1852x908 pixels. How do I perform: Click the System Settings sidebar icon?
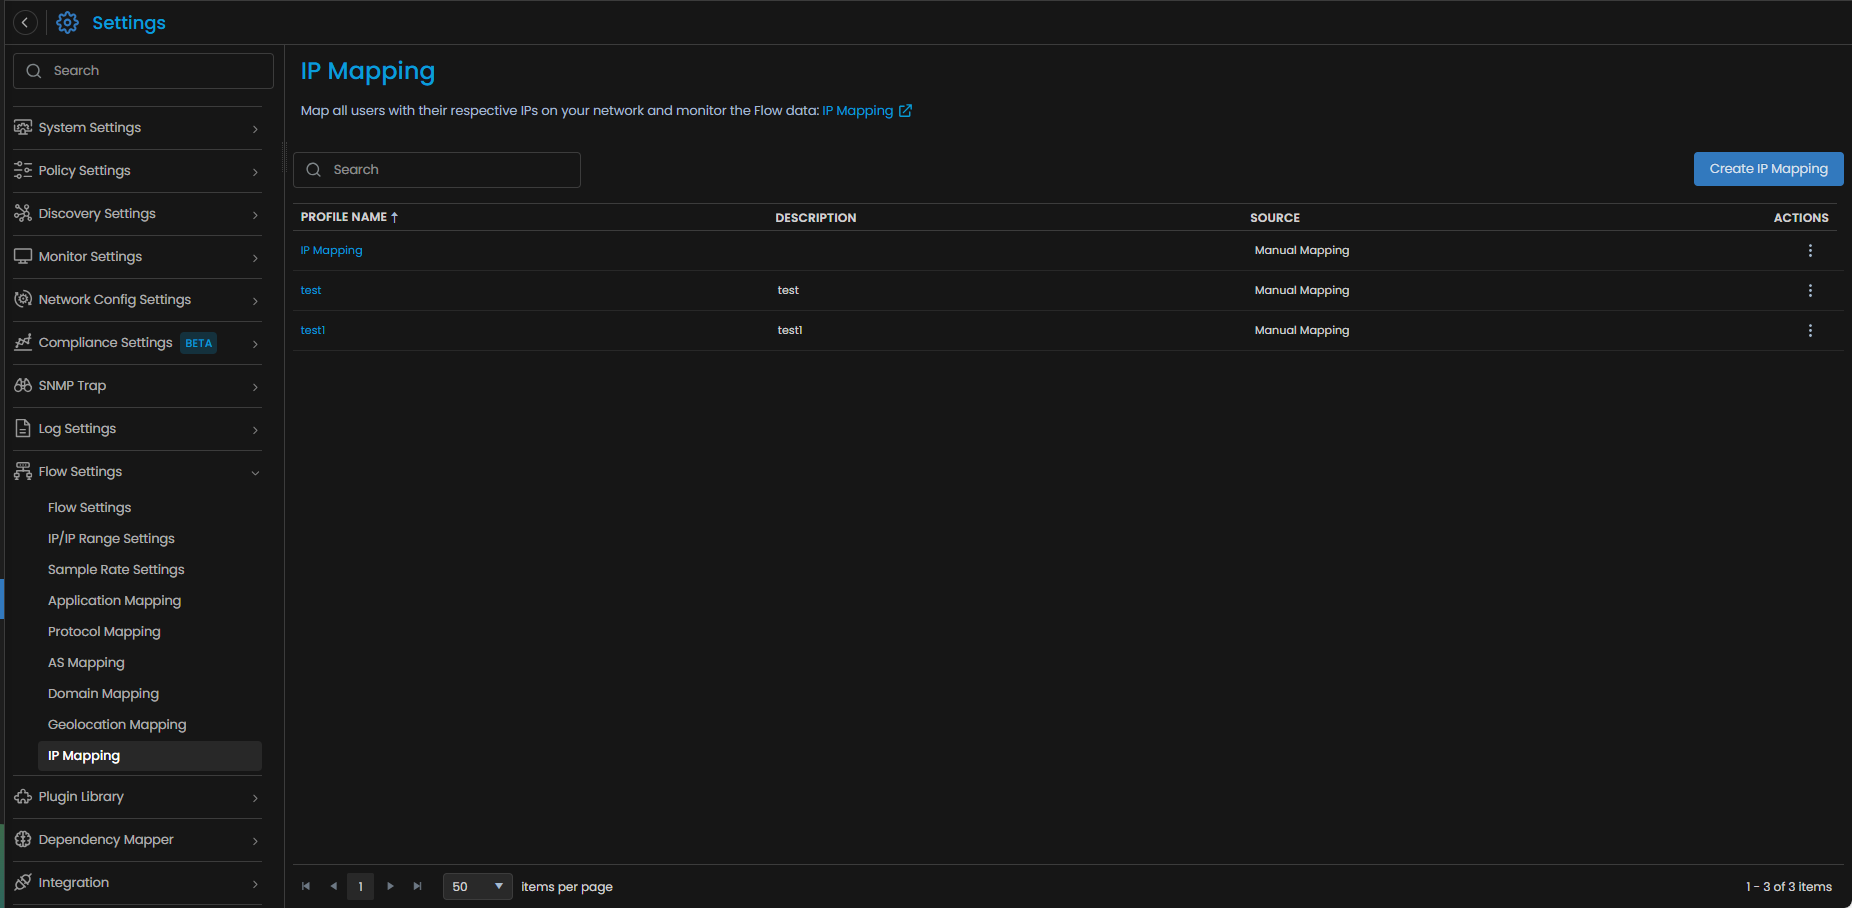tap(23, 127)
